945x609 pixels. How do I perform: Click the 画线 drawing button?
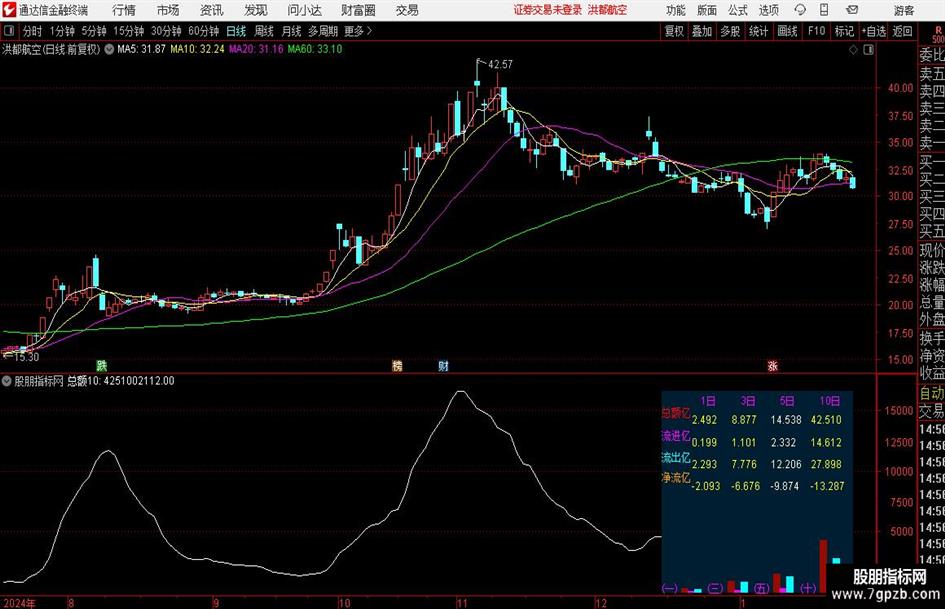click(787, 31)
